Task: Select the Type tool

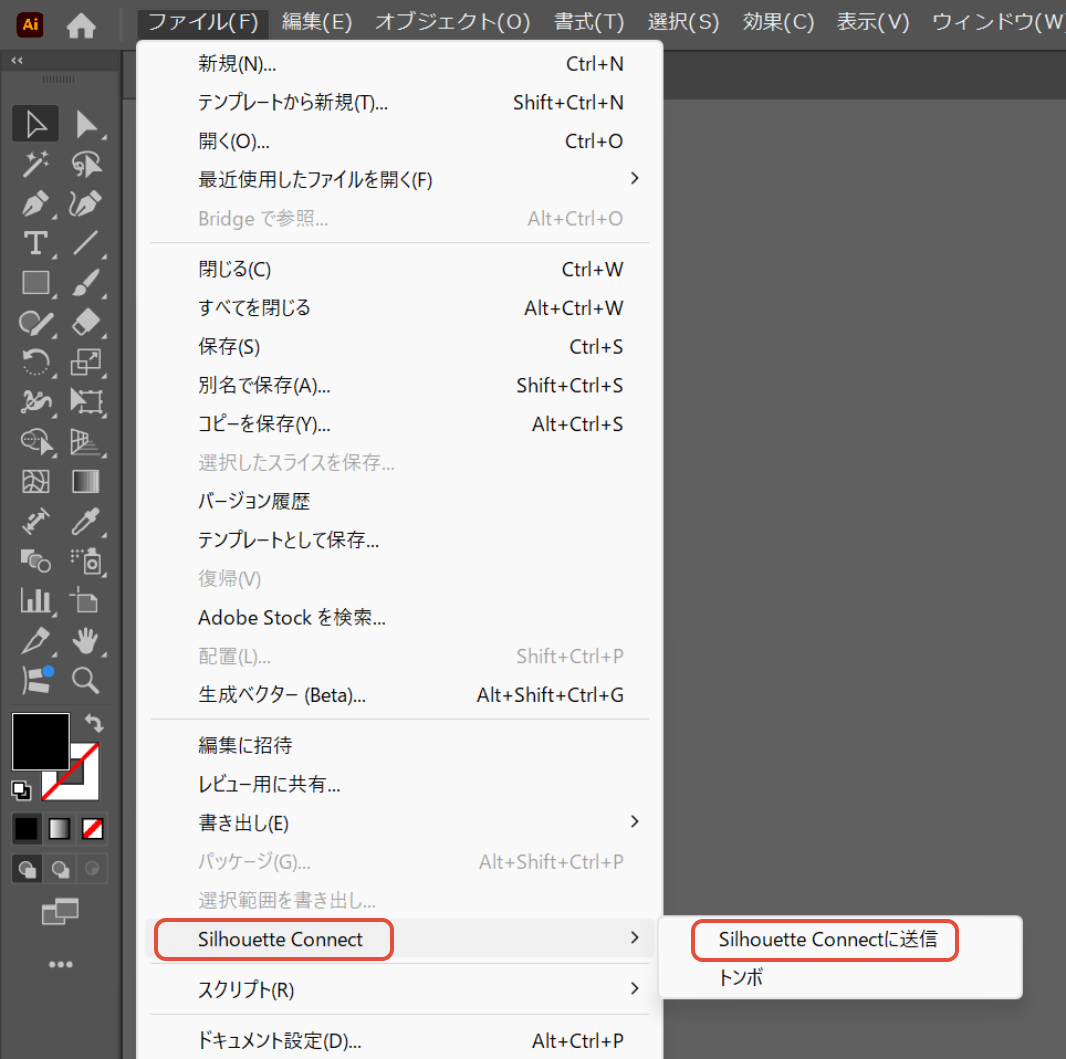Action: tap(35, 243)
